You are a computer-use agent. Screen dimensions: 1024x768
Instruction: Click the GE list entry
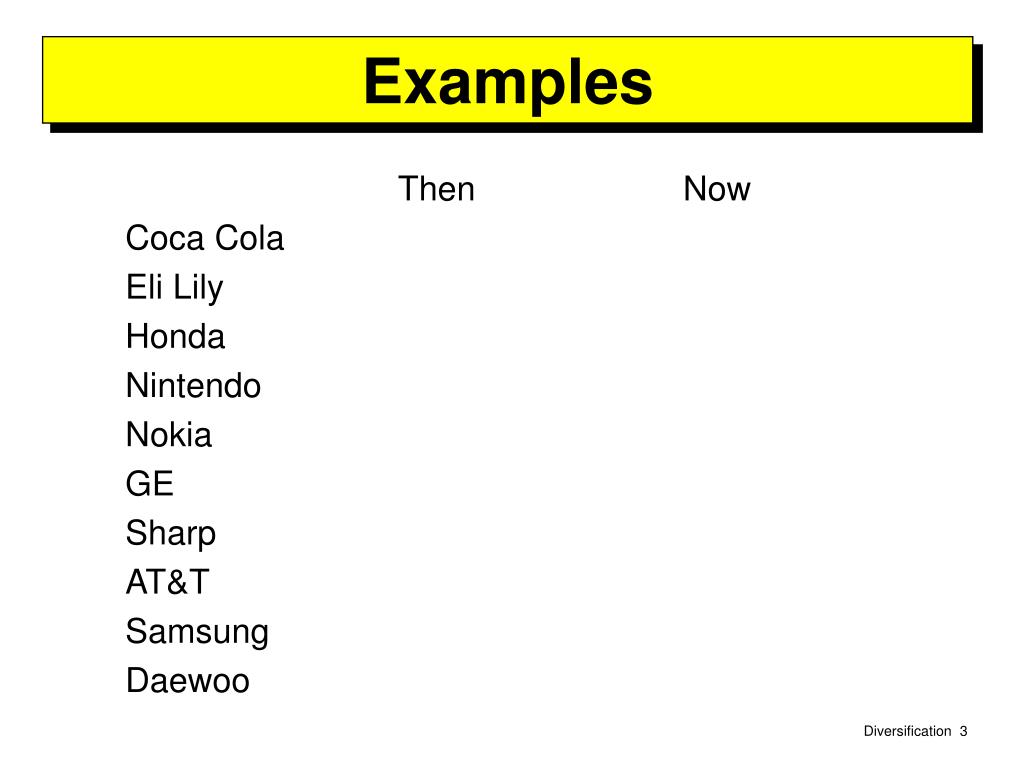[x=150, y=484]
